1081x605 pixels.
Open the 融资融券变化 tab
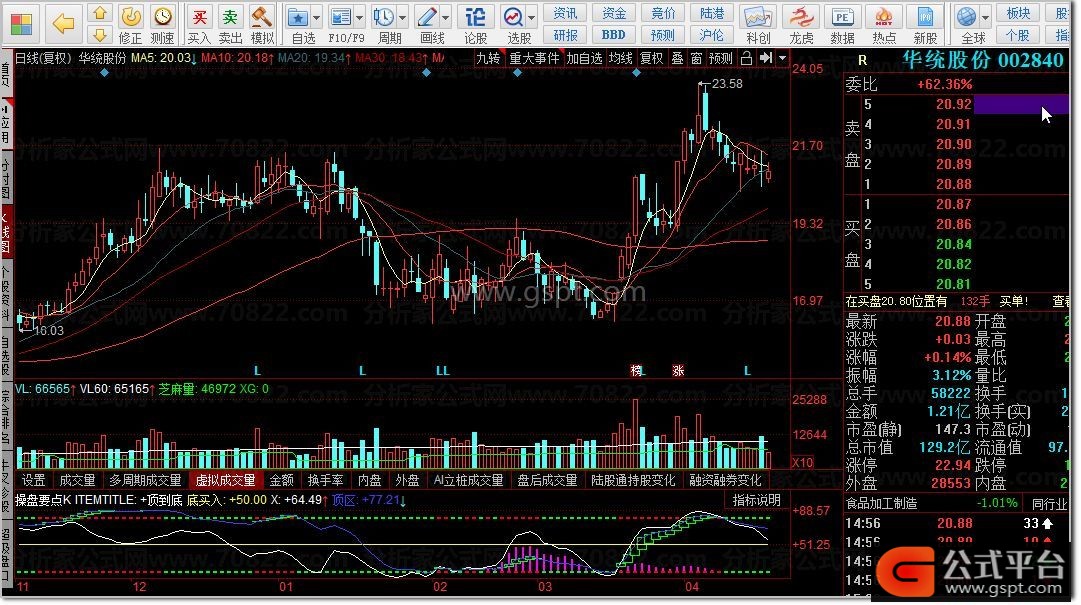(725, 480)
